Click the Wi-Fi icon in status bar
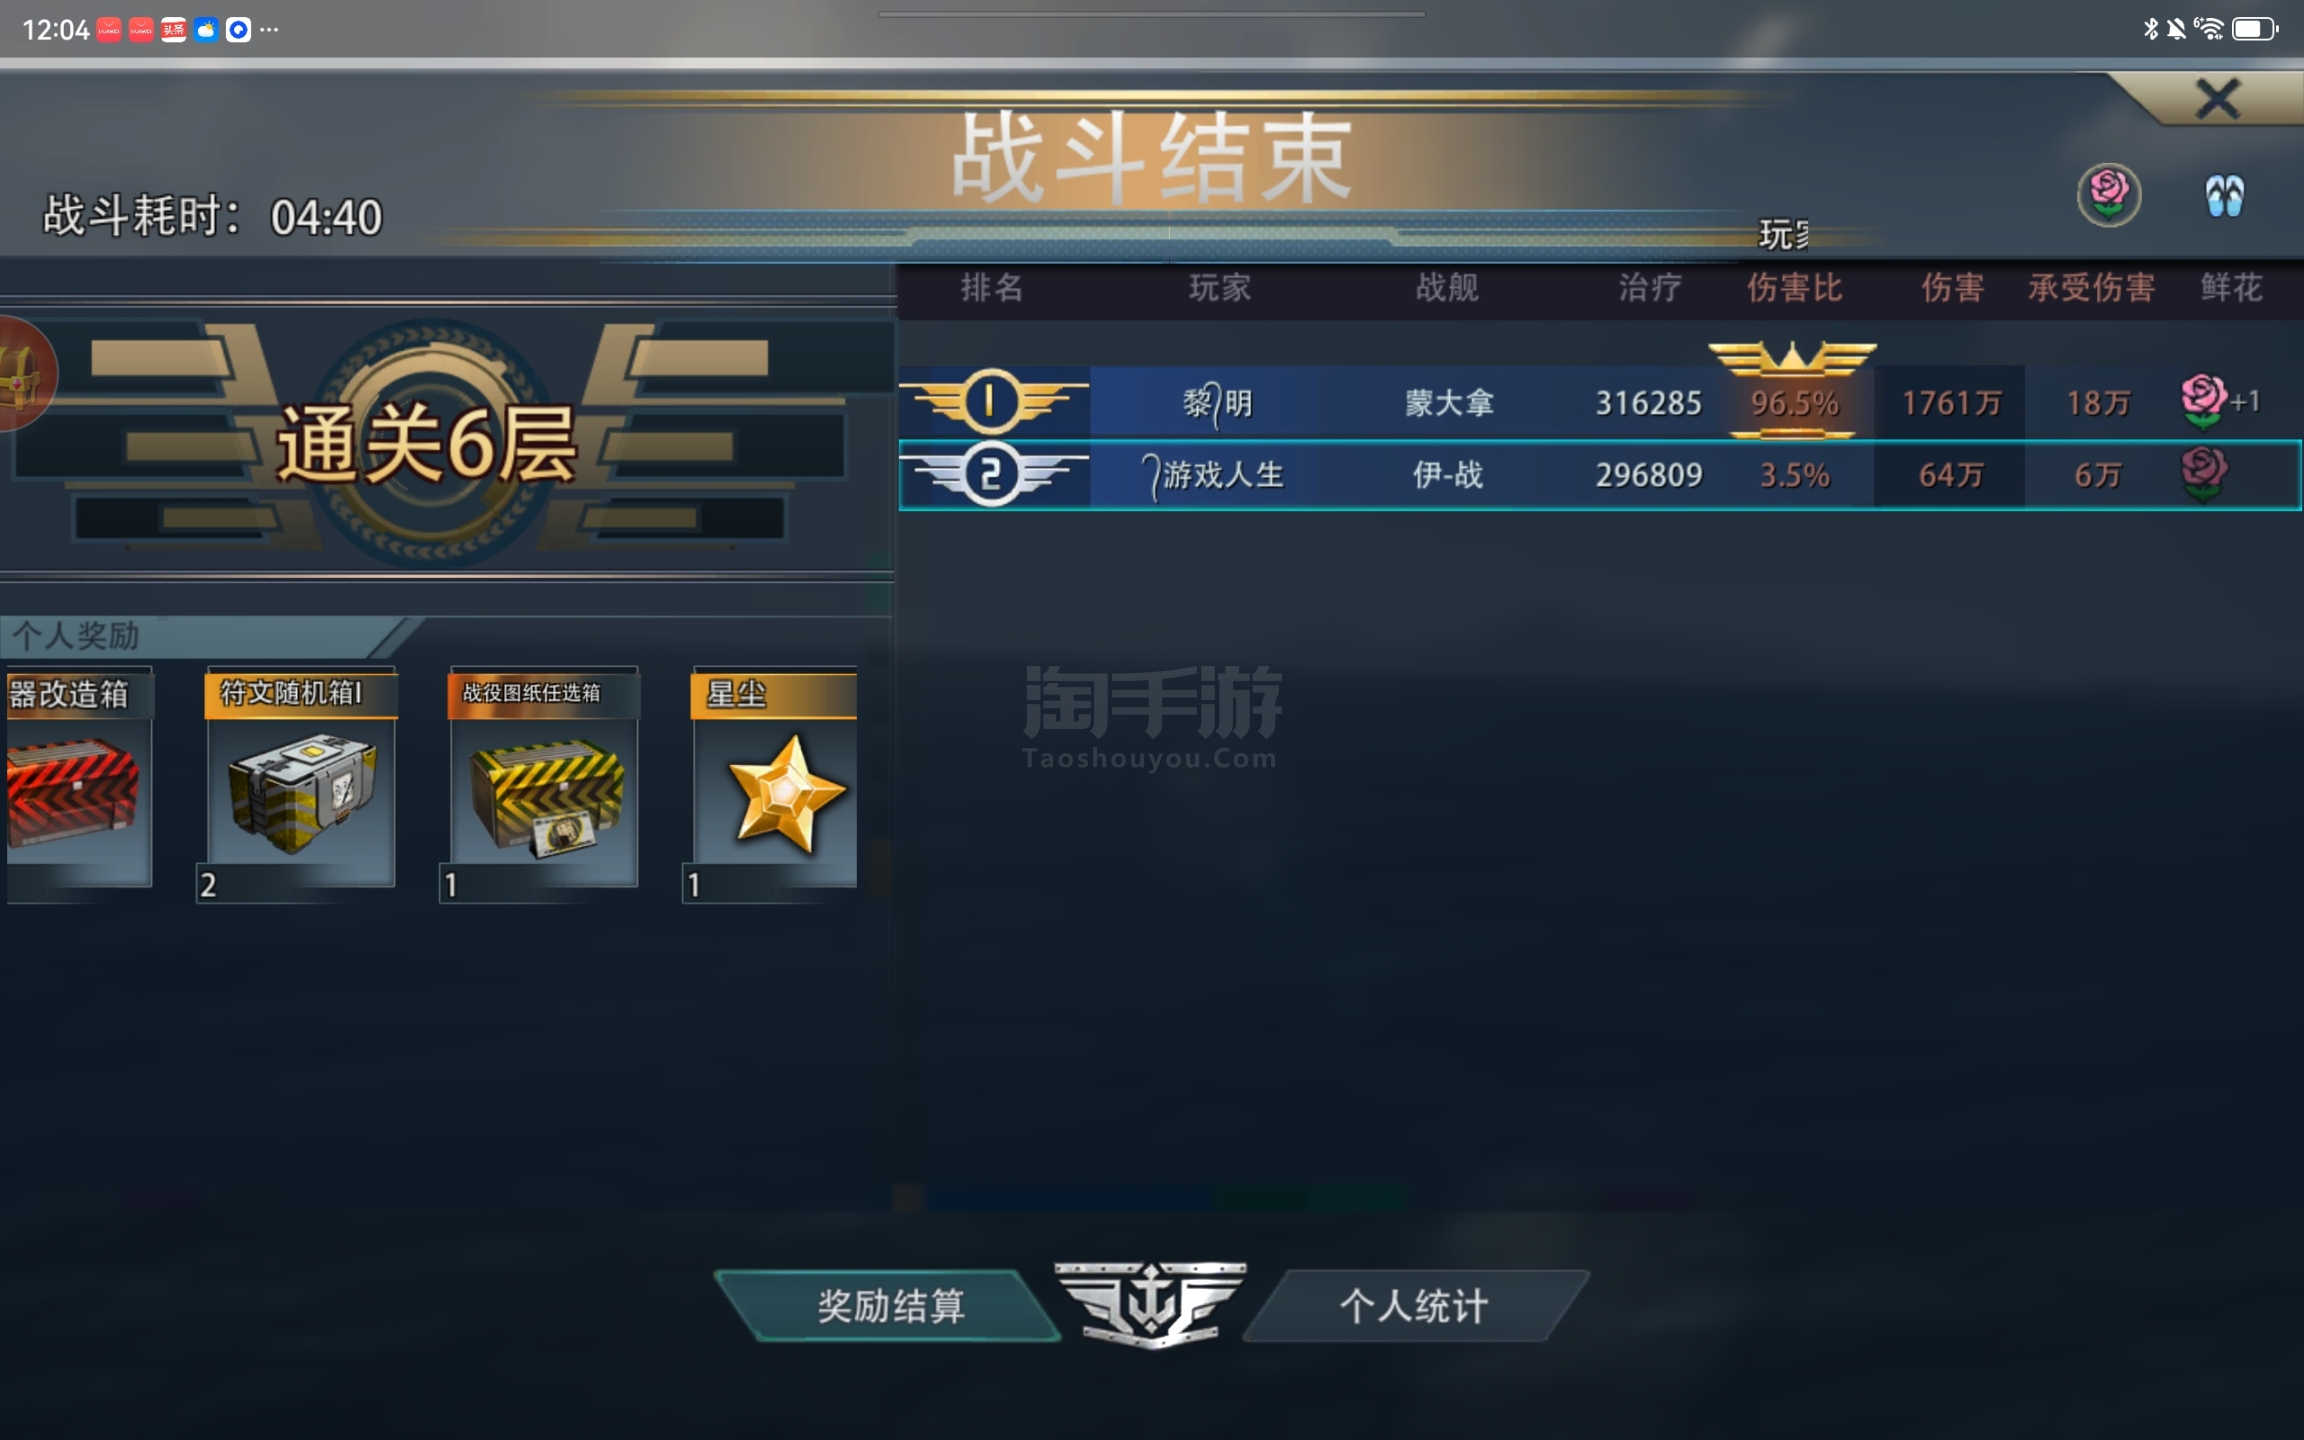 pos(2209,29)
